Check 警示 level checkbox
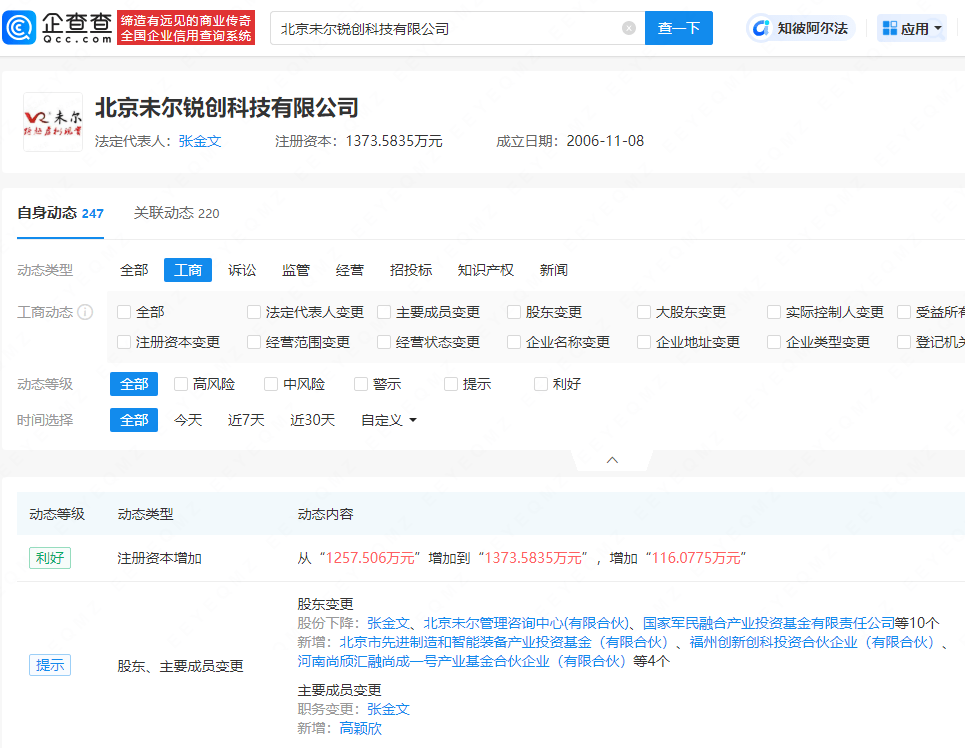The image size is (965, 748). point(361,384)
